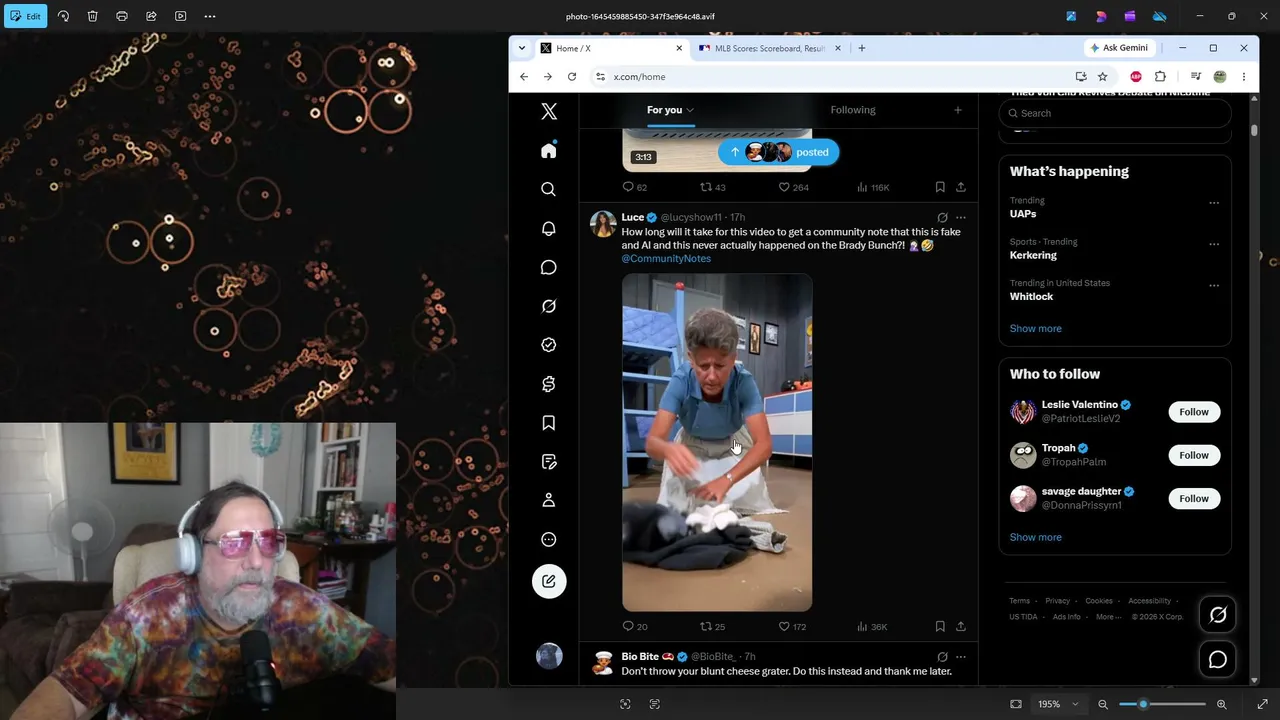Open the Whitlock trending topic
This screenshot has height=720, width=1280.
coord(1115,290)
